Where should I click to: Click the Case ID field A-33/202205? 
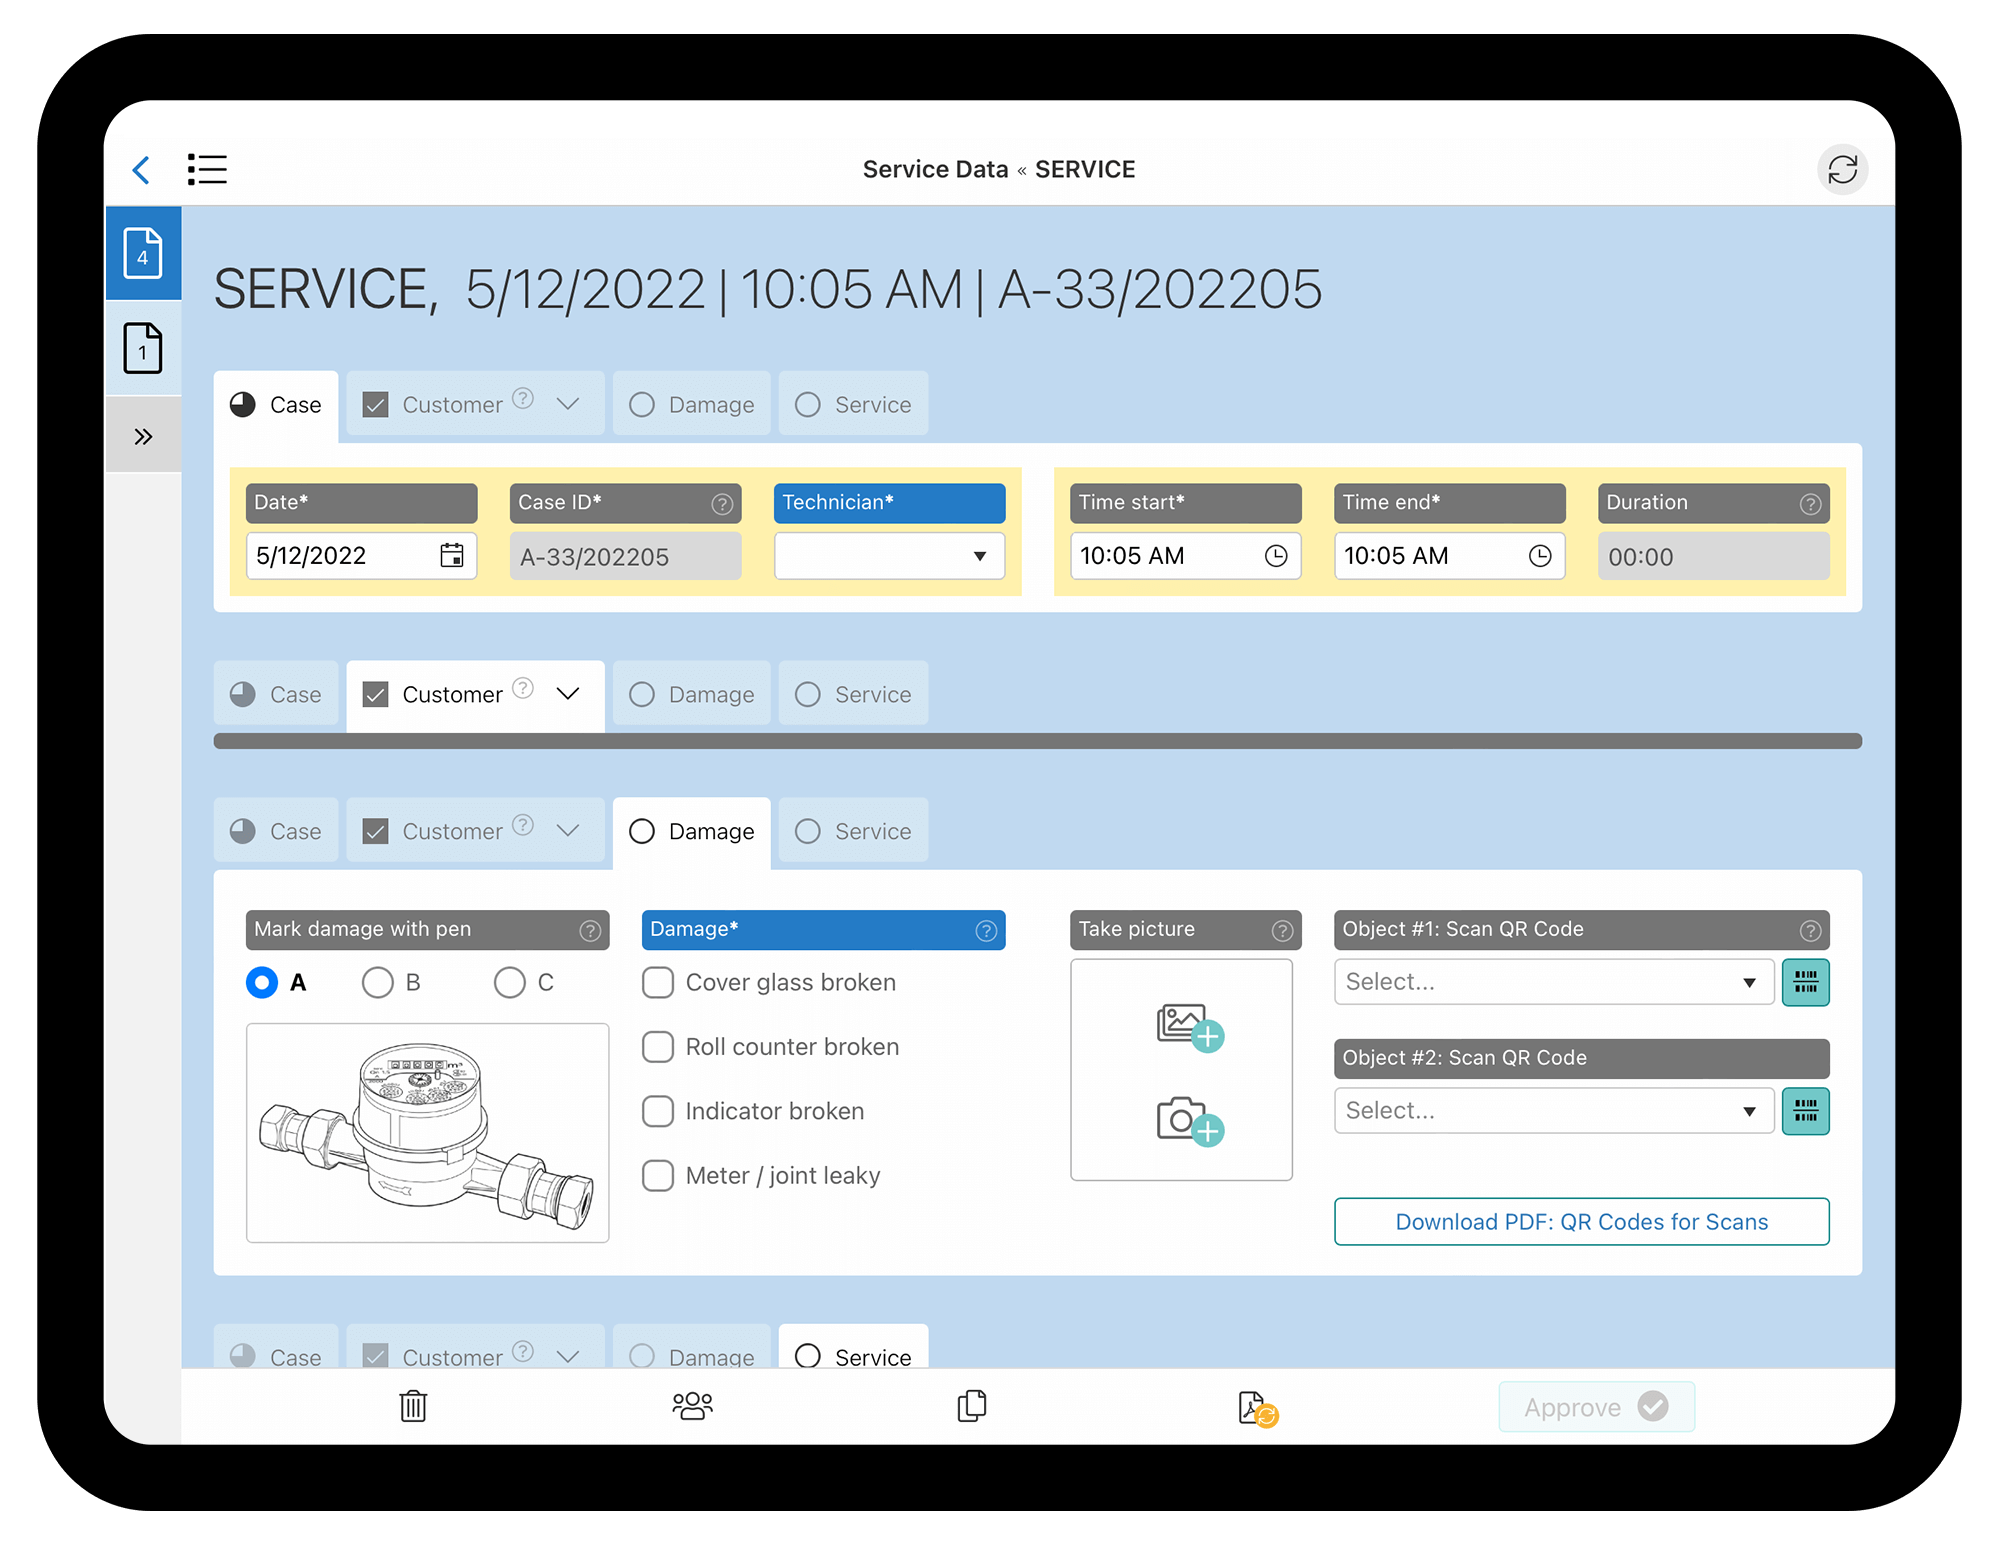pos(625,557)
